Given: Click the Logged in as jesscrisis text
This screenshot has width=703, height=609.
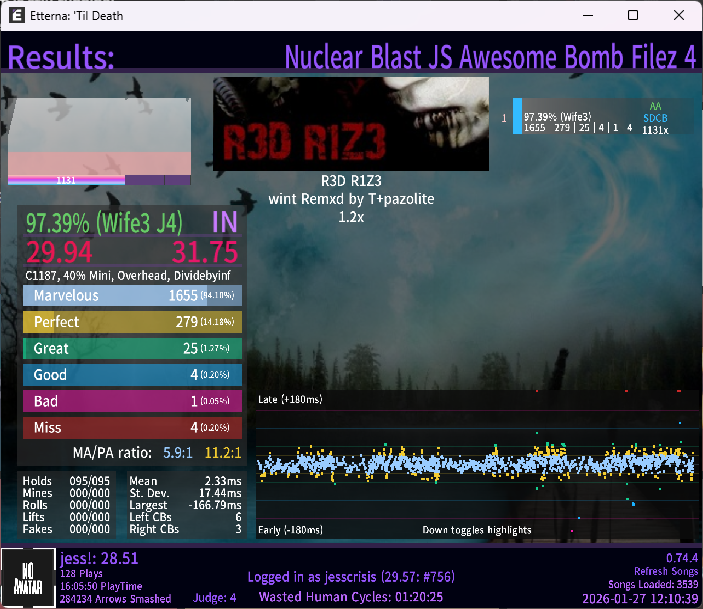Looking at the screenshot, I should (x=350, y=577).
